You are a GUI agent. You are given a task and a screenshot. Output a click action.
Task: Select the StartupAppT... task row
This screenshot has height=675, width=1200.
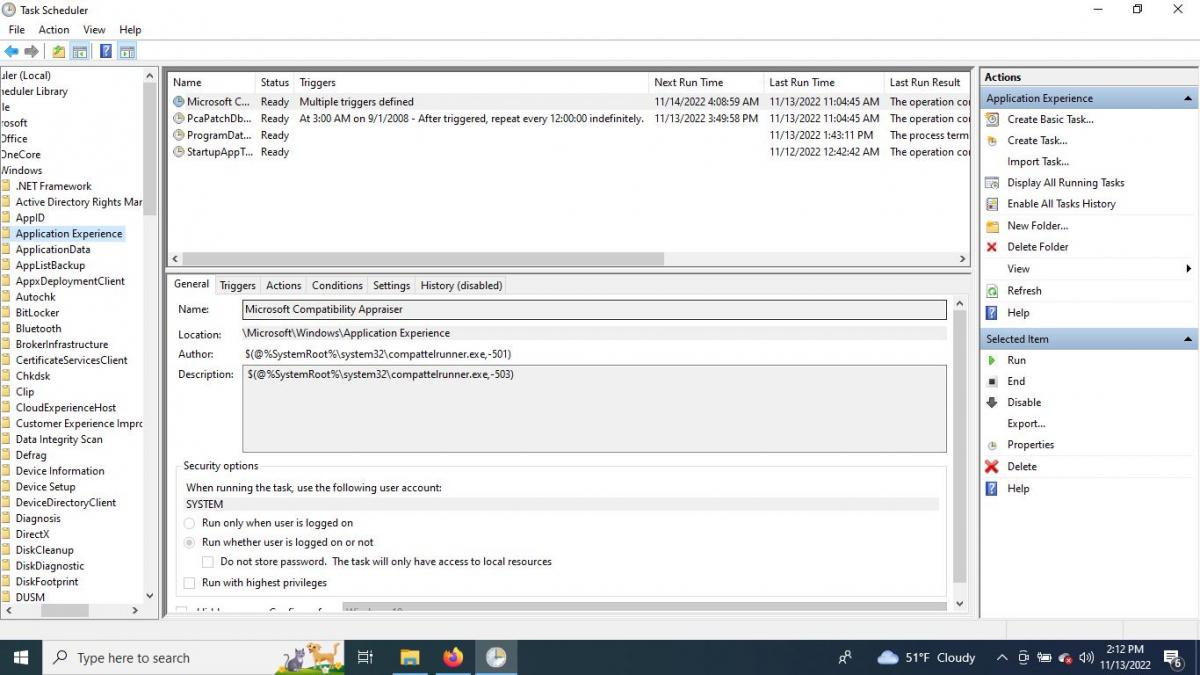tap(569, 152)
